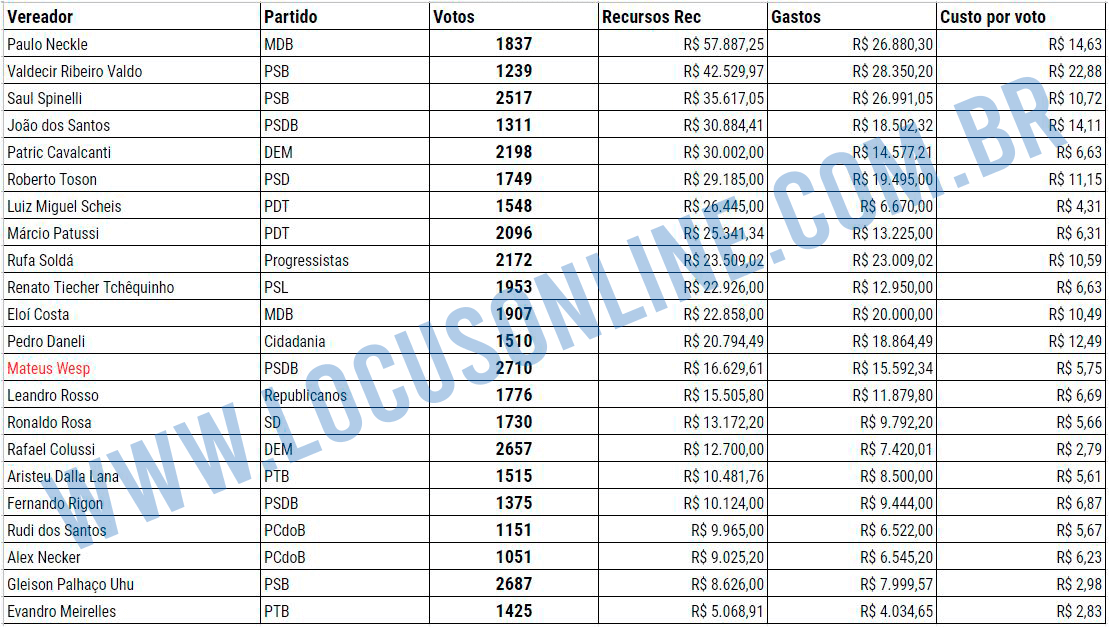1109x627 pixels.
Task: Select the Partido header cell
Action: coord(345,16)
